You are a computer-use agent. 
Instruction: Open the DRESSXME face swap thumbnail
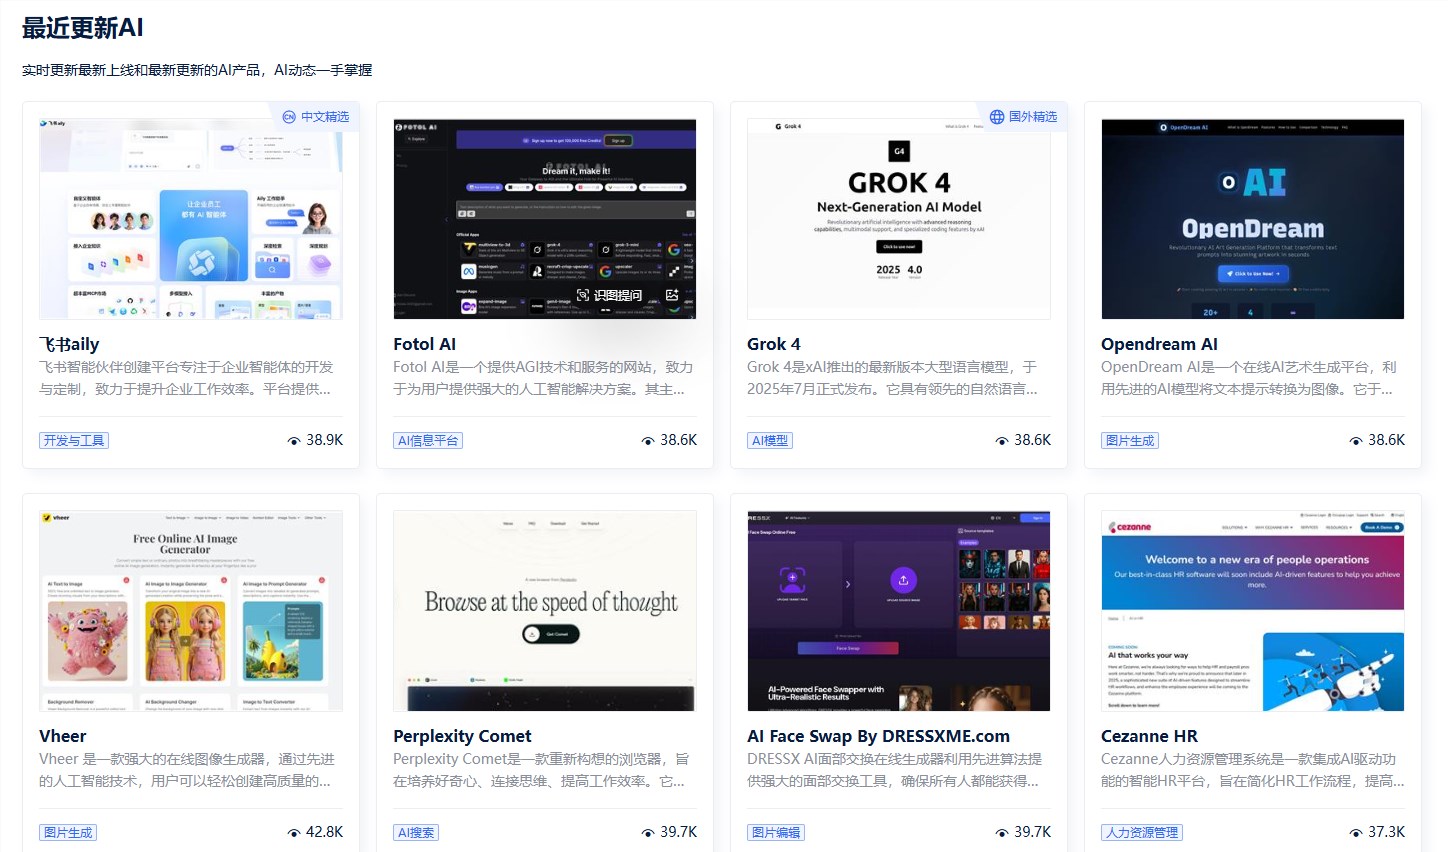tap(899, 611)
